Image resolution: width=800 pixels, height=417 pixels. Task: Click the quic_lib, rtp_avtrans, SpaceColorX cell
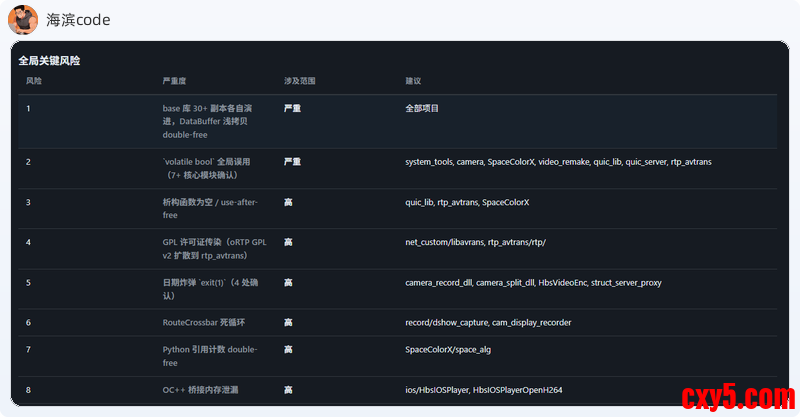(467, 202)
